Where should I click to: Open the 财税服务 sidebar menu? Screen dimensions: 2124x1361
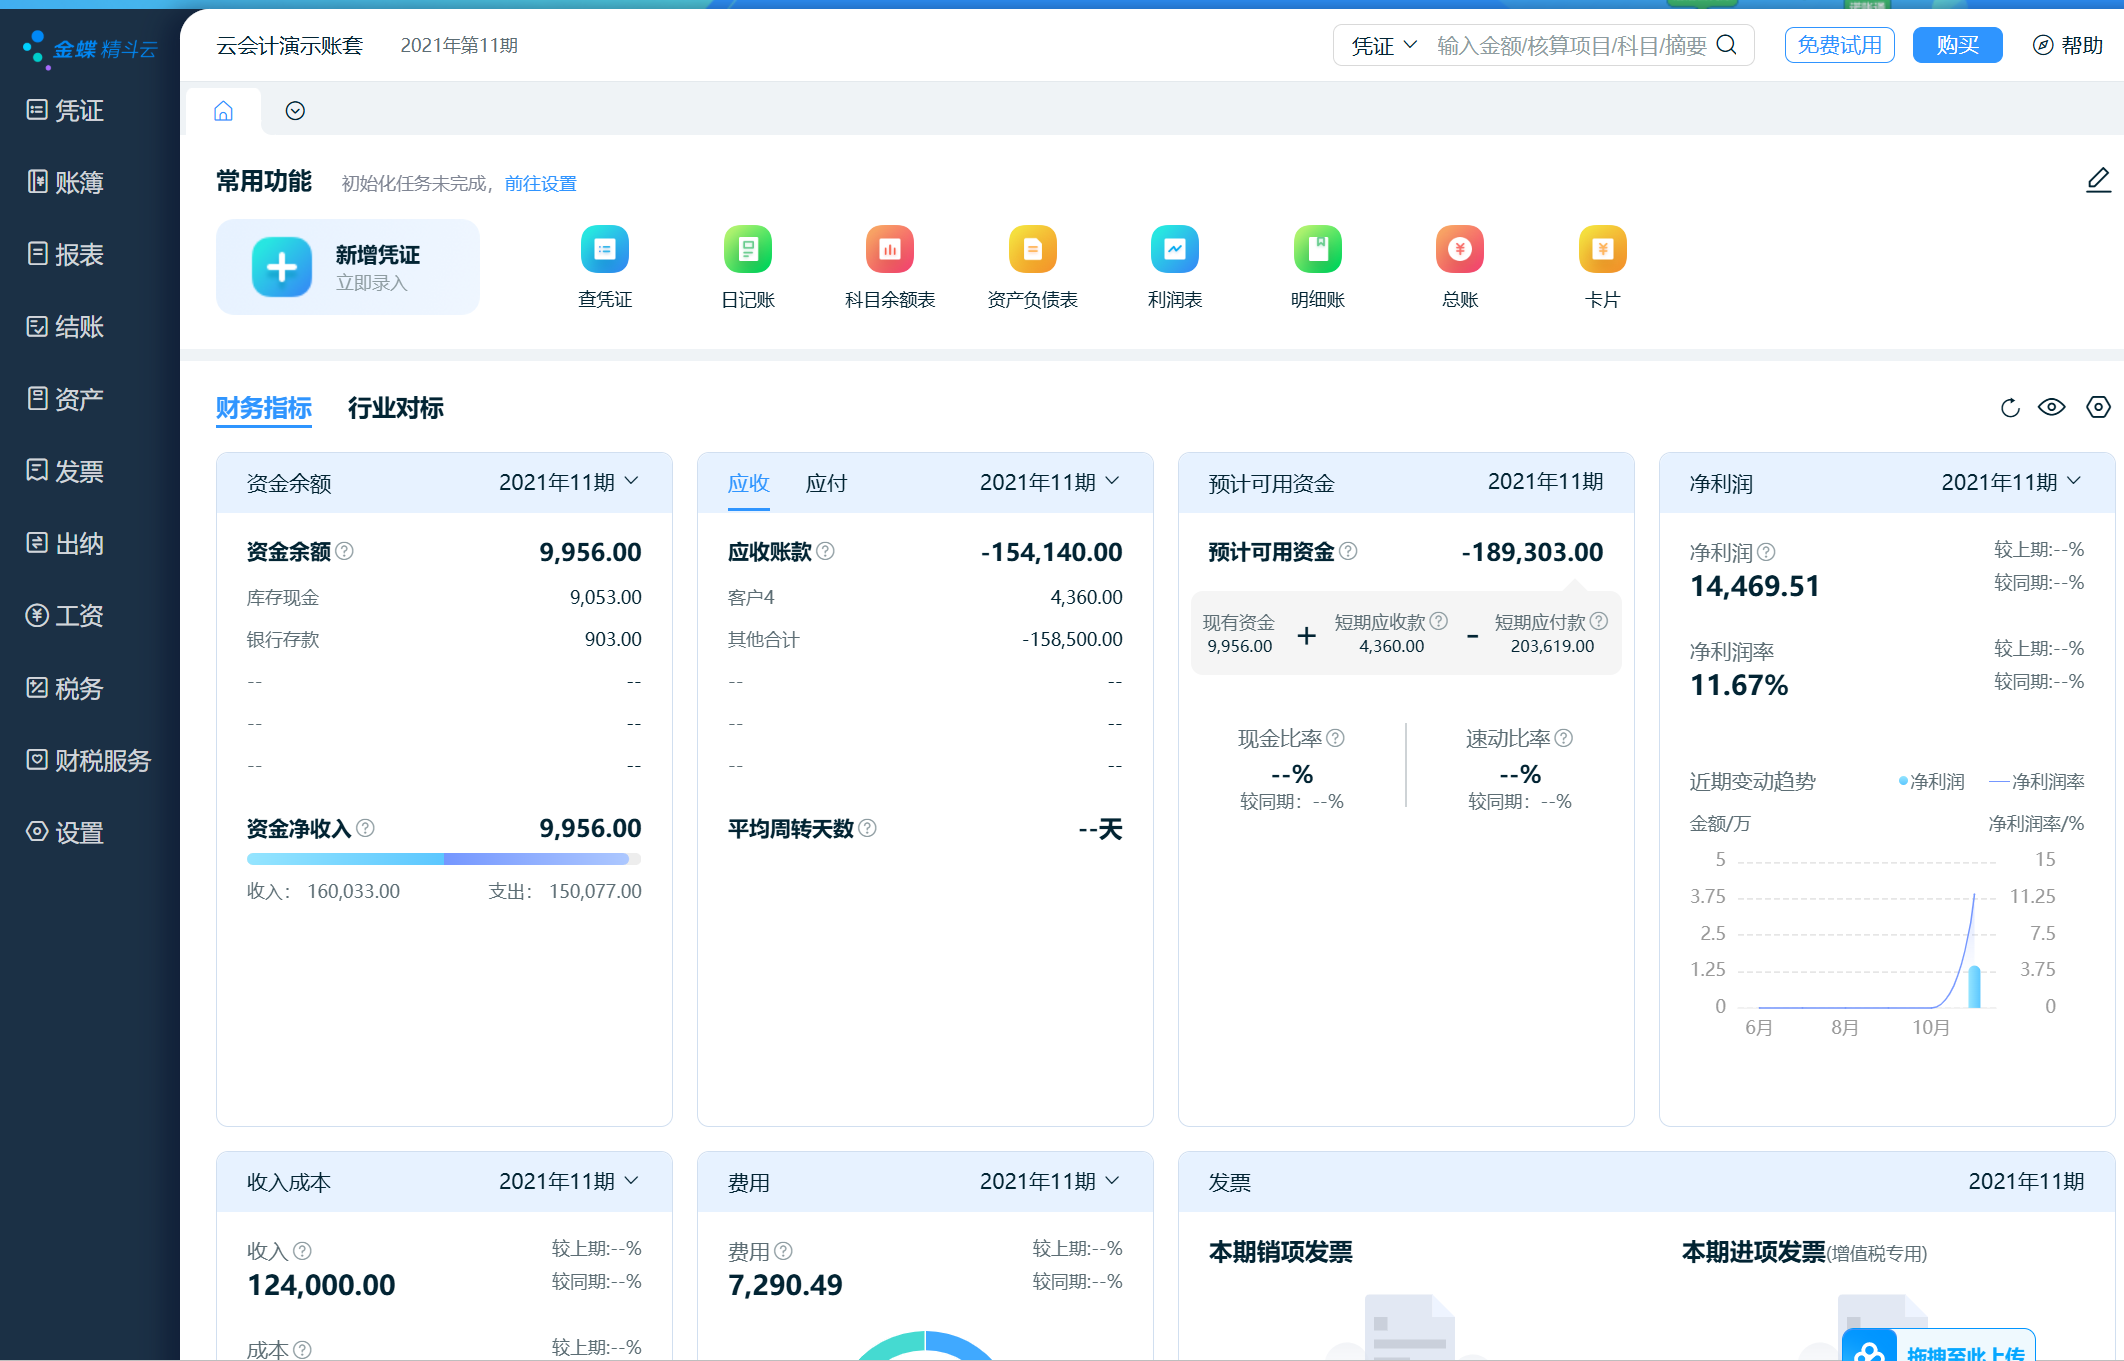click(89, 760)
